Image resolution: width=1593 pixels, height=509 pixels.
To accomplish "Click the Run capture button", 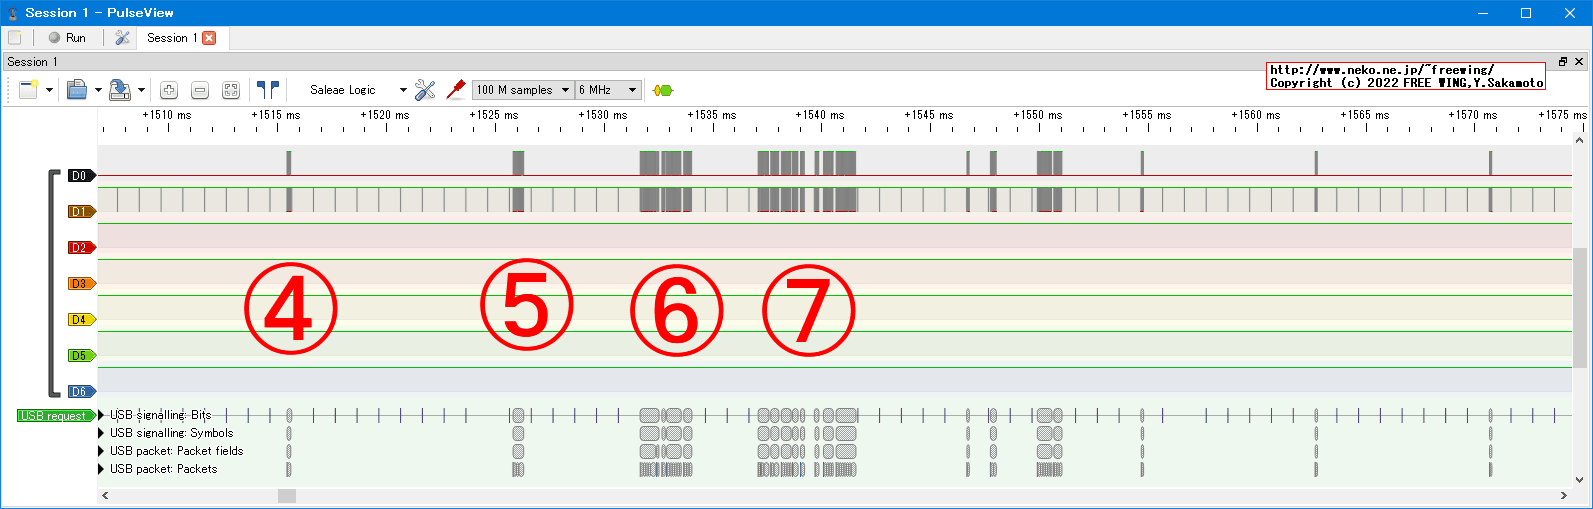I will point(67,38).
